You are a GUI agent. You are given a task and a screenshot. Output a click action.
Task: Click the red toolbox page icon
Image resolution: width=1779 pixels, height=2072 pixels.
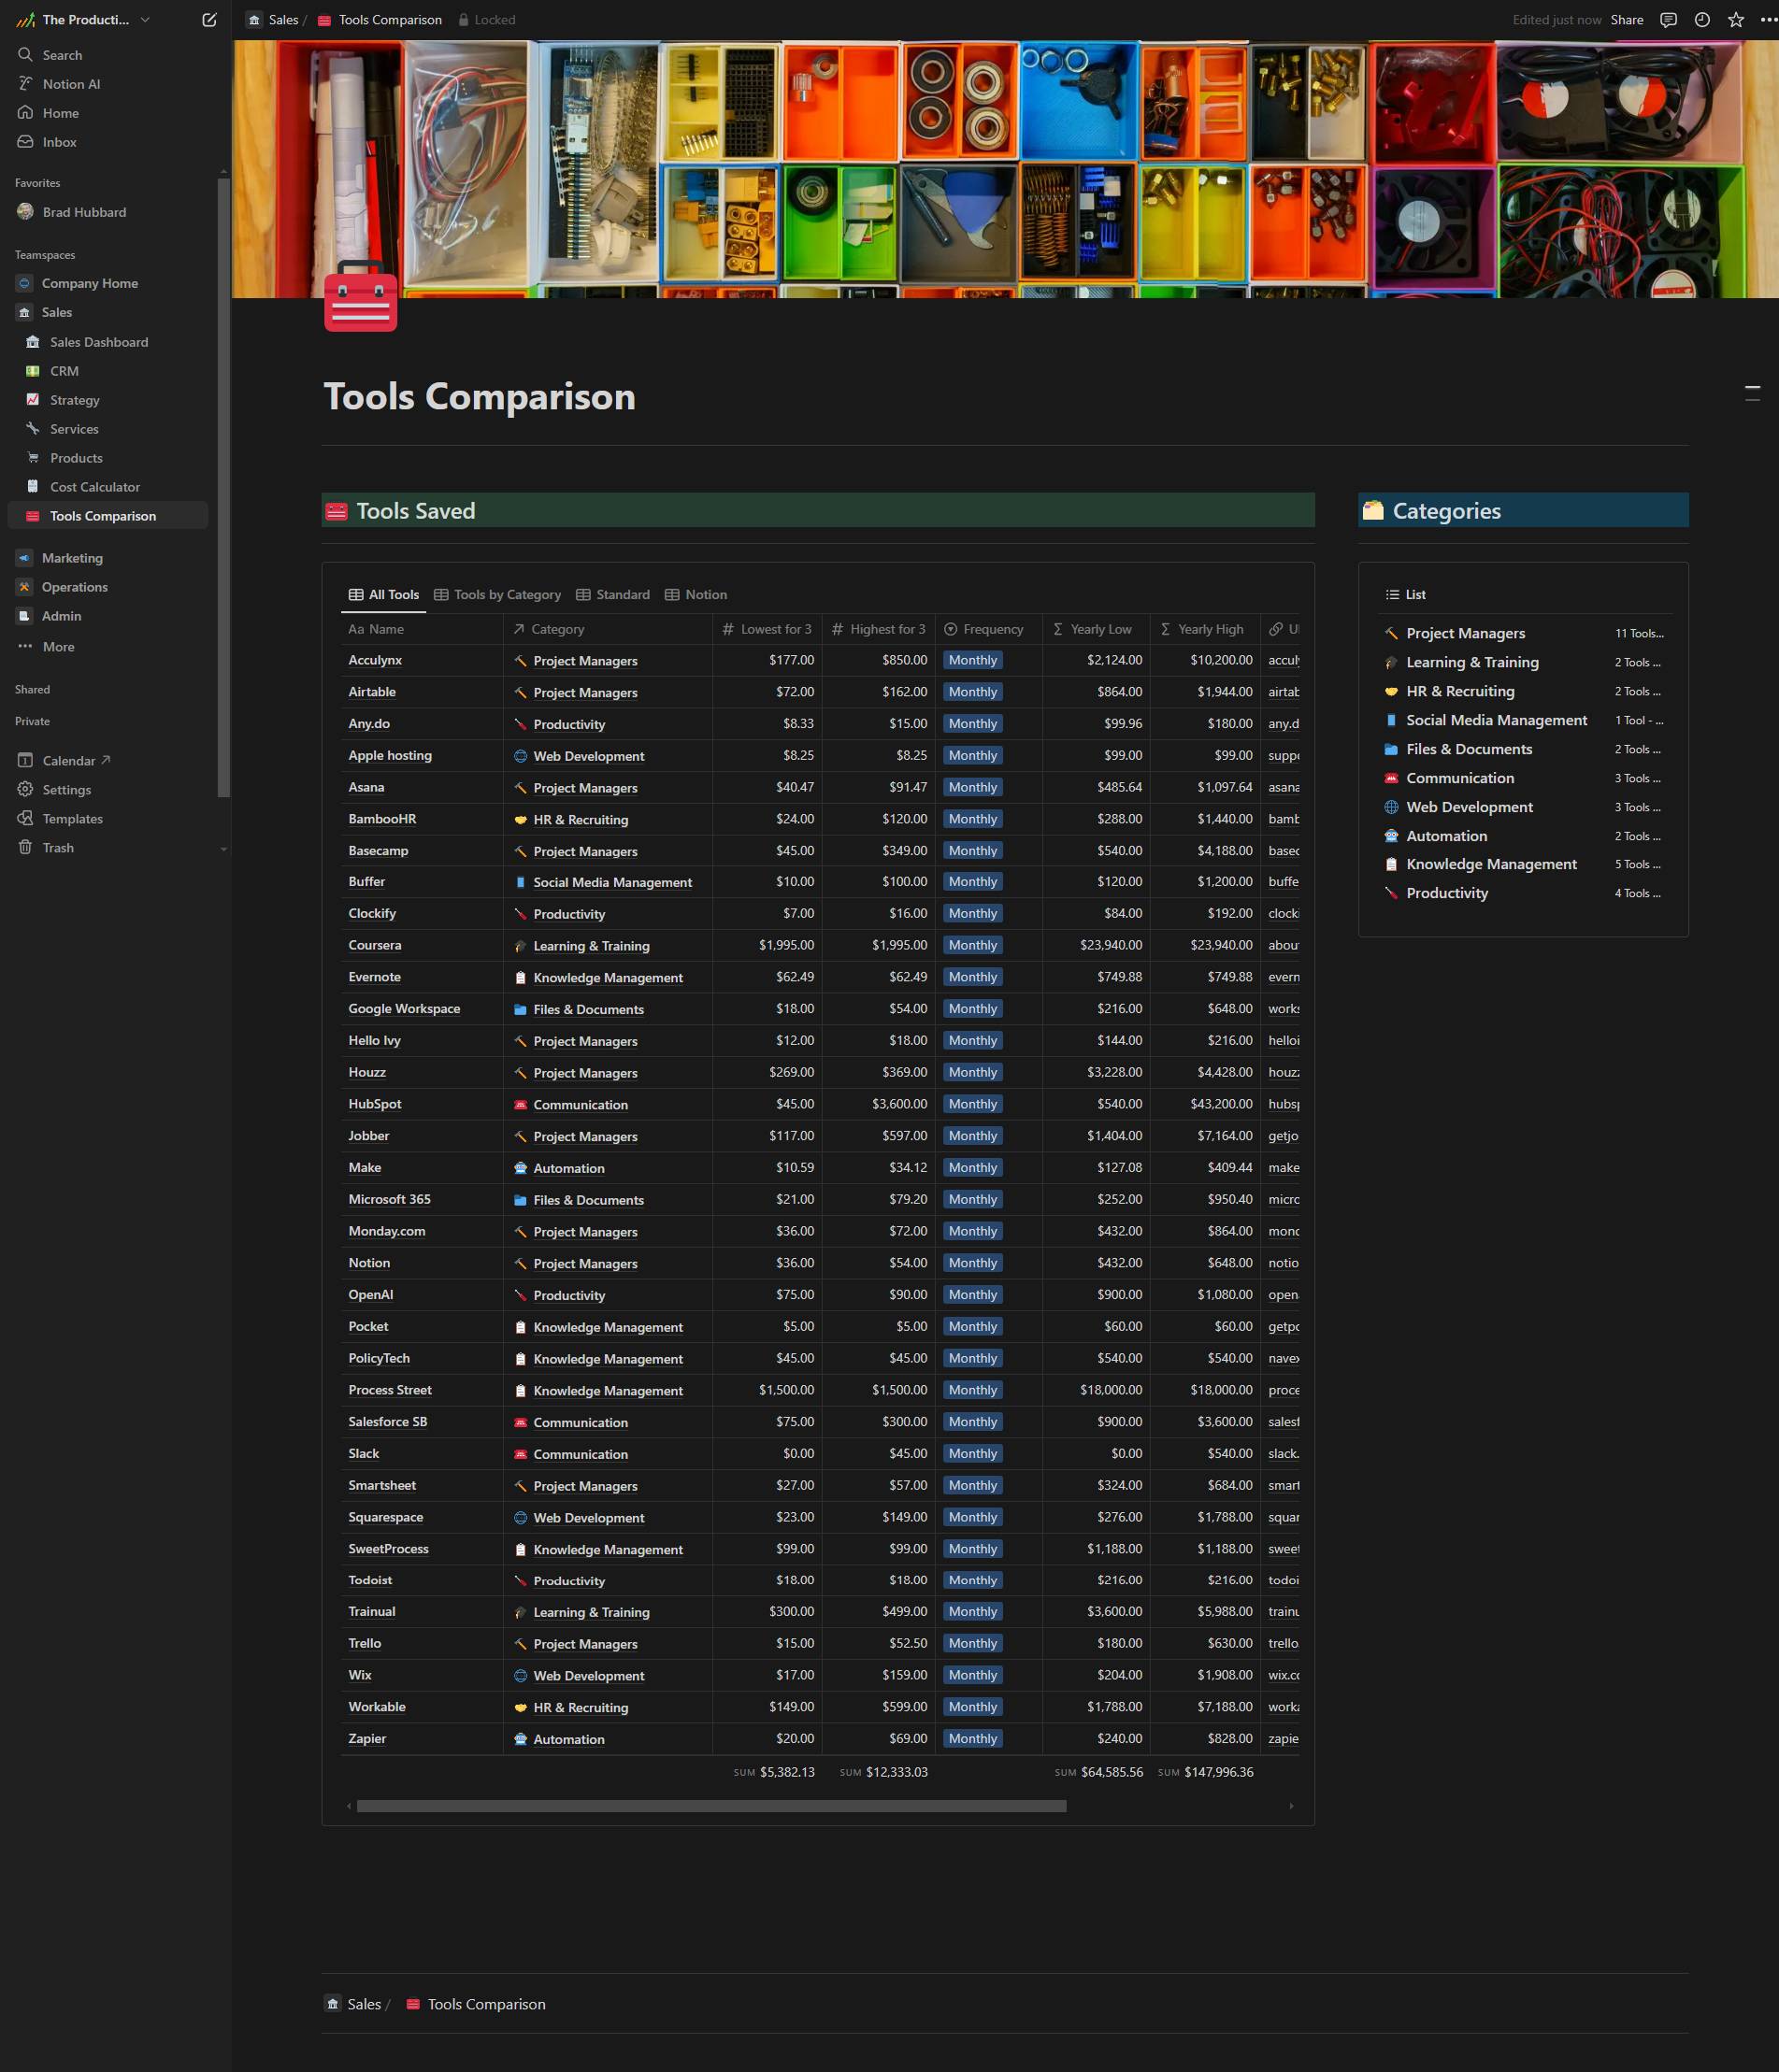(360, 298)
